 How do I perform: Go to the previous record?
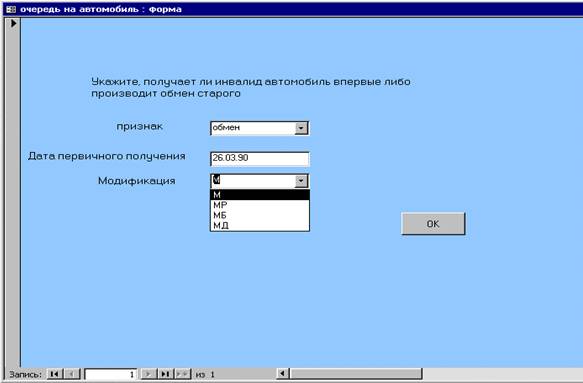tap(73, 374)
